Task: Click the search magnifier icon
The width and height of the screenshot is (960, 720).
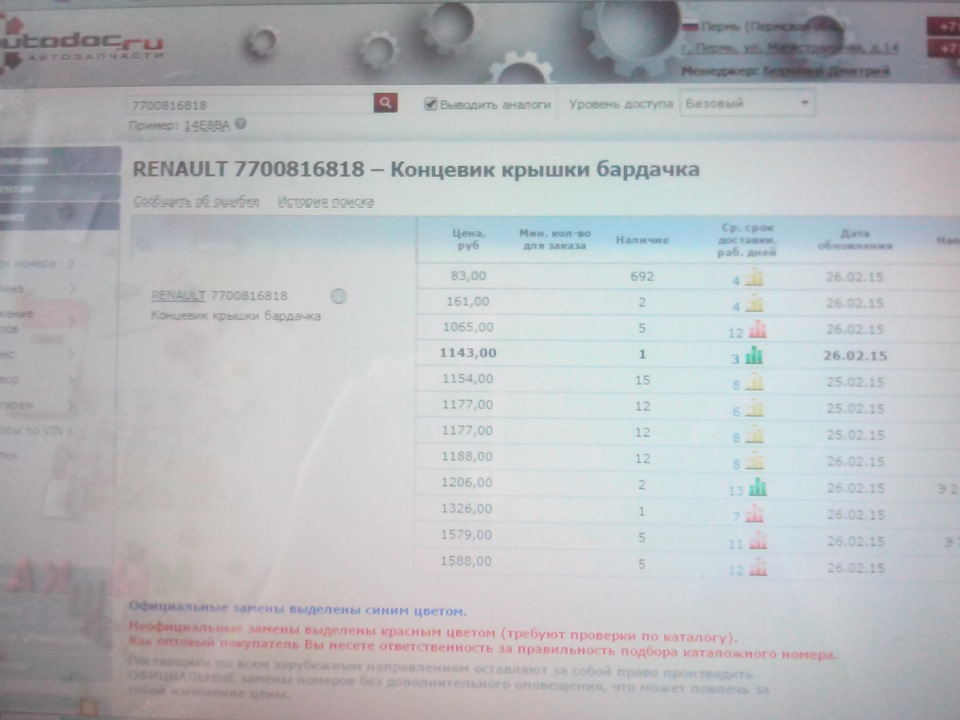Action: [385, 103]
